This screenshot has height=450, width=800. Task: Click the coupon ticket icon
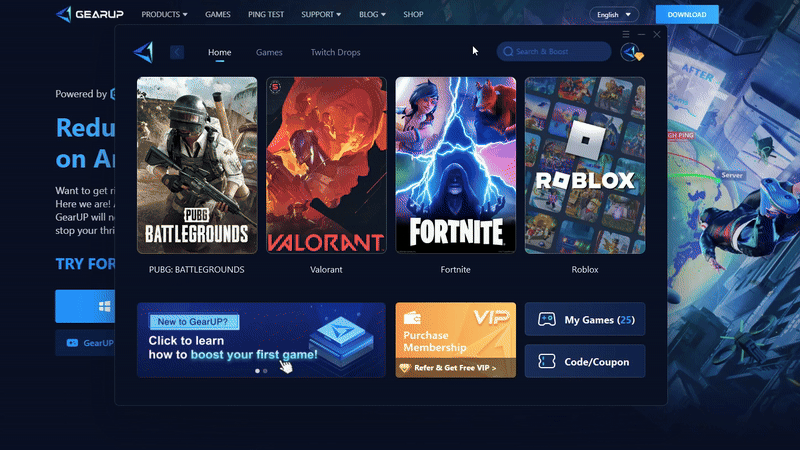pyautogui.click(x=546, y=361)
